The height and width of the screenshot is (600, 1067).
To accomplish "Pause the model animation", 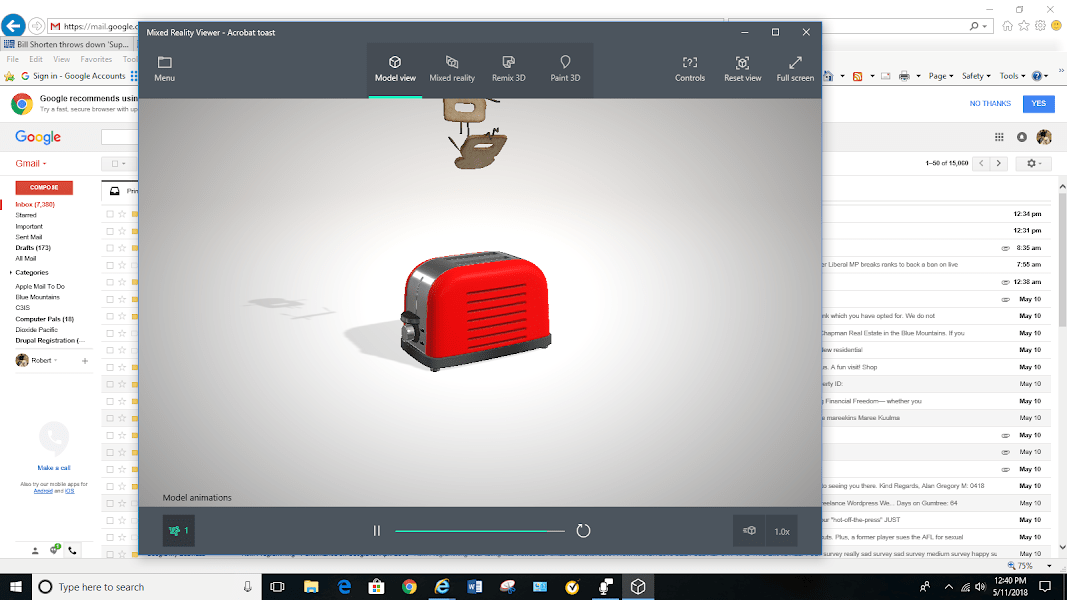I will [376, 531].
